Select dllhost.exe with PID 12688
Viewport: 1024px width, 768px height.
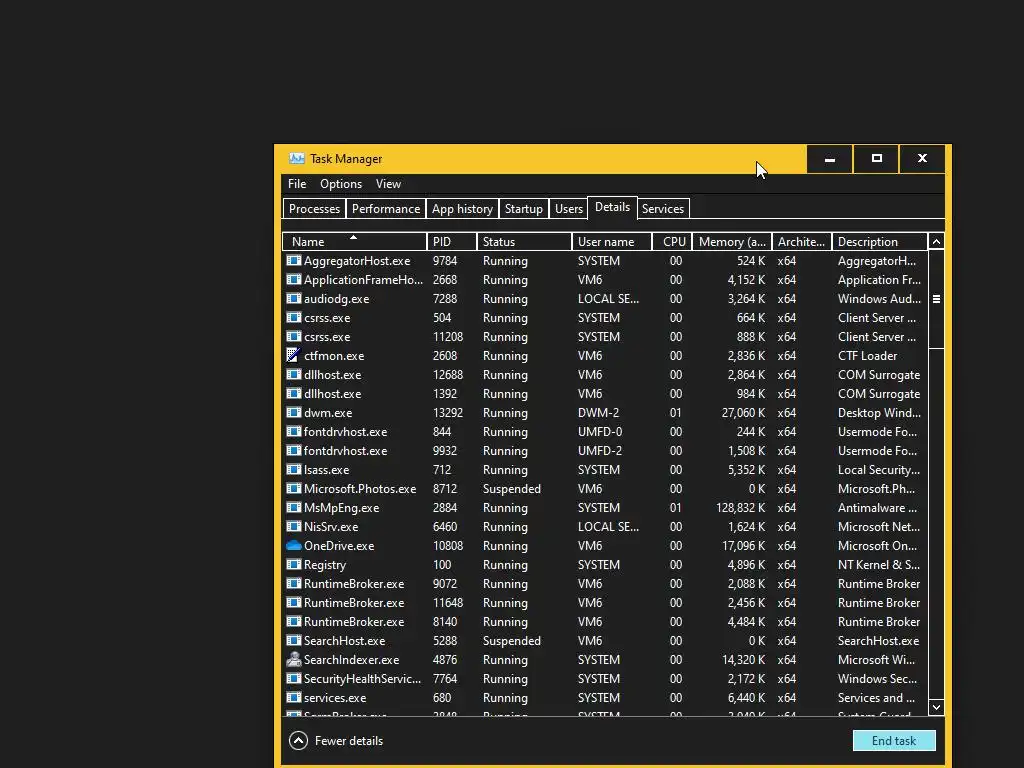pyautogui.click(x=605, y=374)
